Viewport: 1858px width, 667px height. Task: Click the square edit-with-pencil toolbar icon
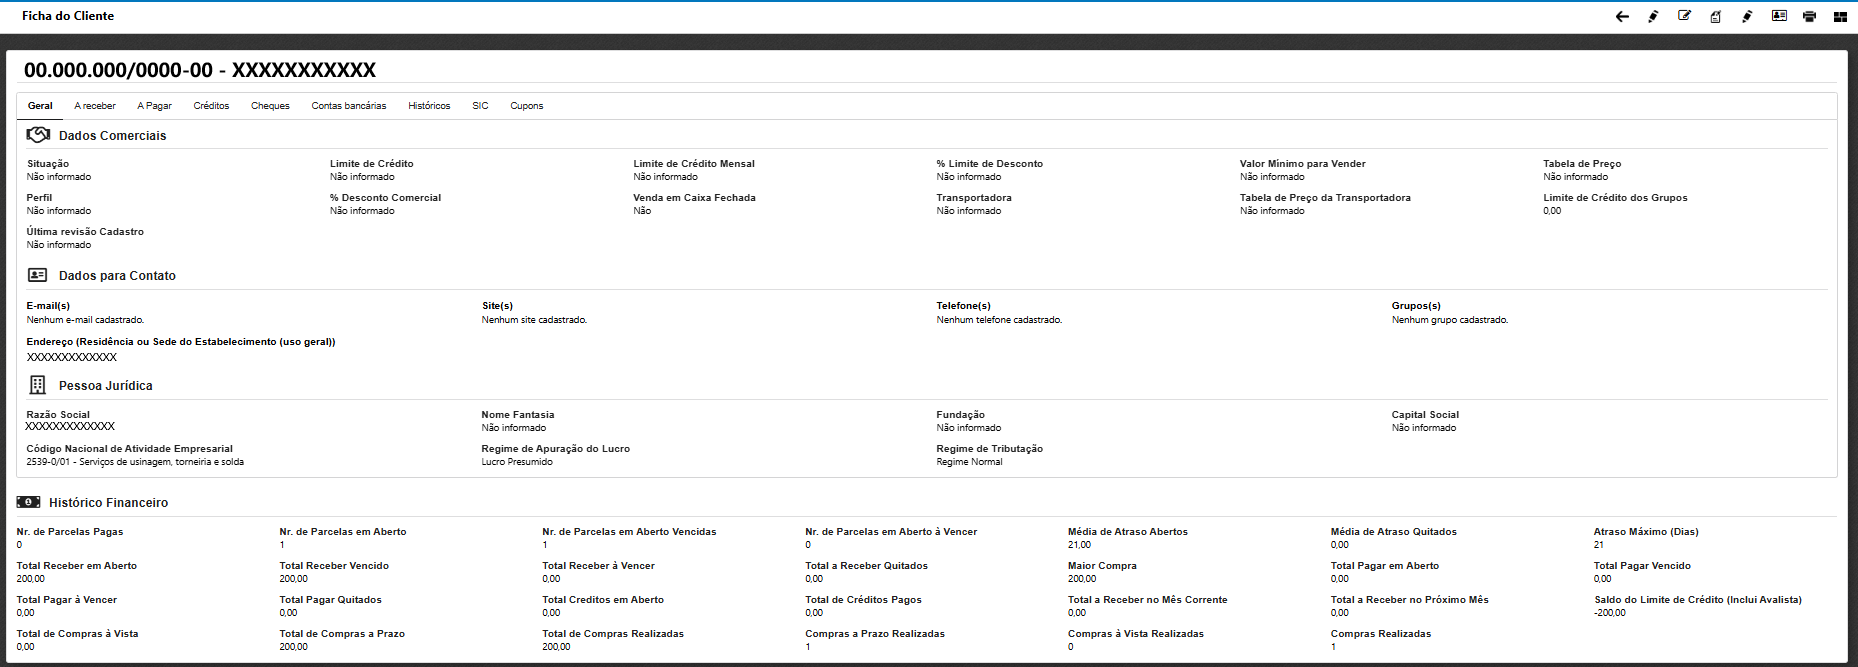(1684, 16)
